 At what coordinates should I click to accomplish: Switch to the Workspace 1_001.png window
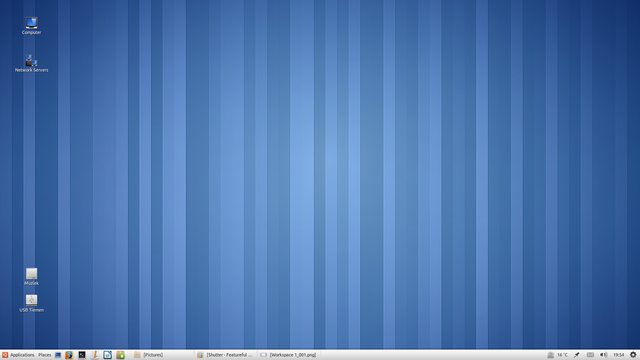(x=289, y=355)
